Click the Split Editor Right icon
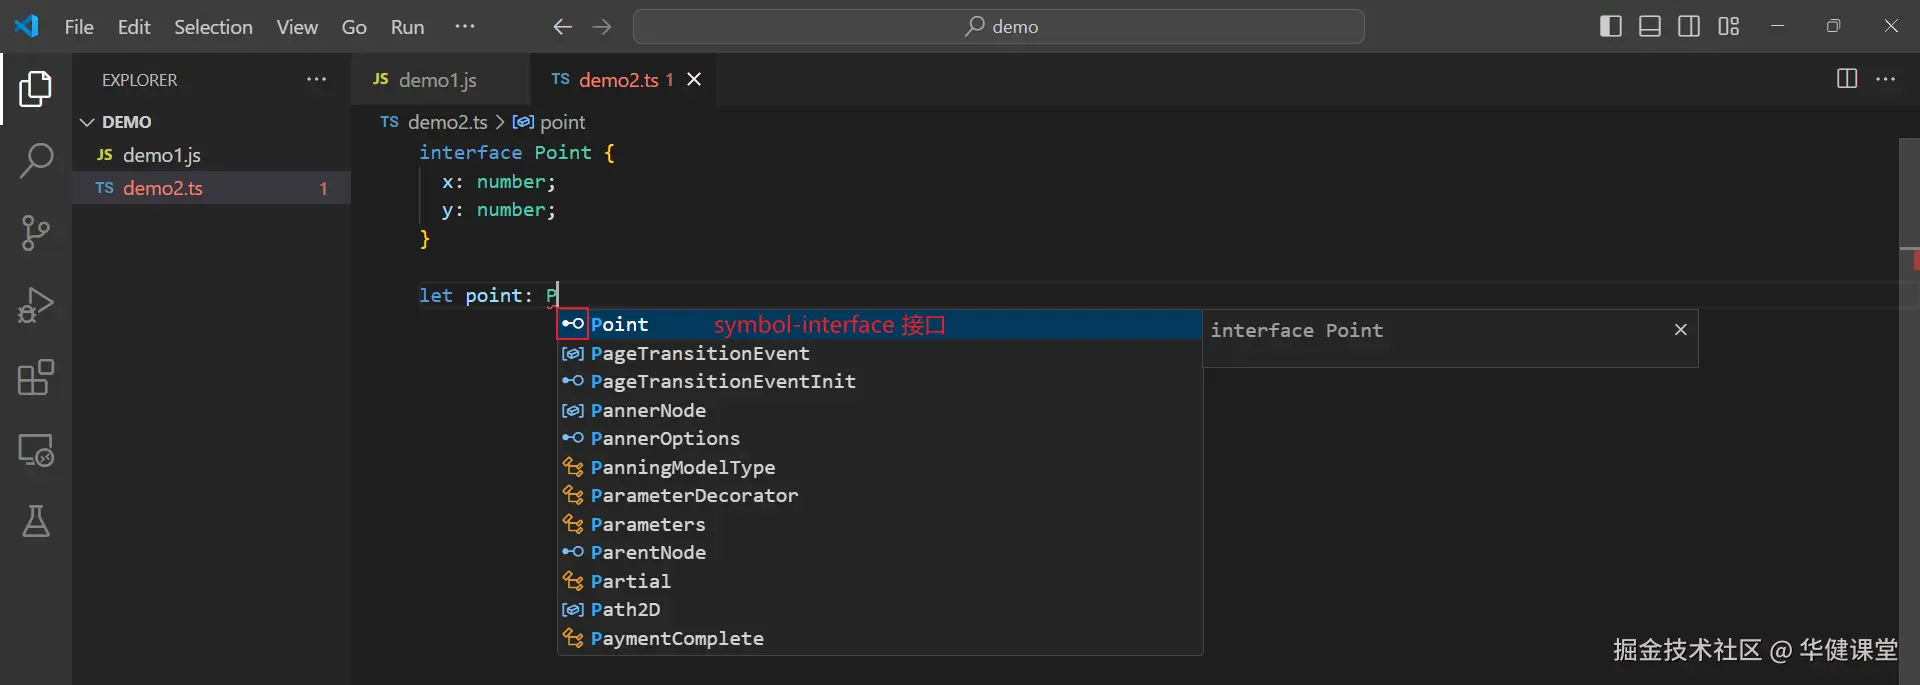The width and height of the screenshot is (1920, 685). point(1847,79)
